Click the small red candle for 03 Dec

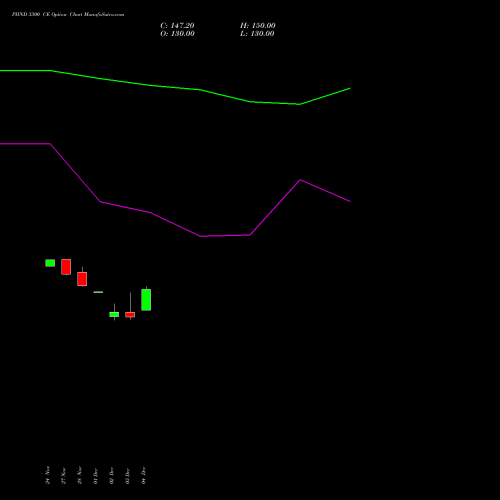coord(130,314)
